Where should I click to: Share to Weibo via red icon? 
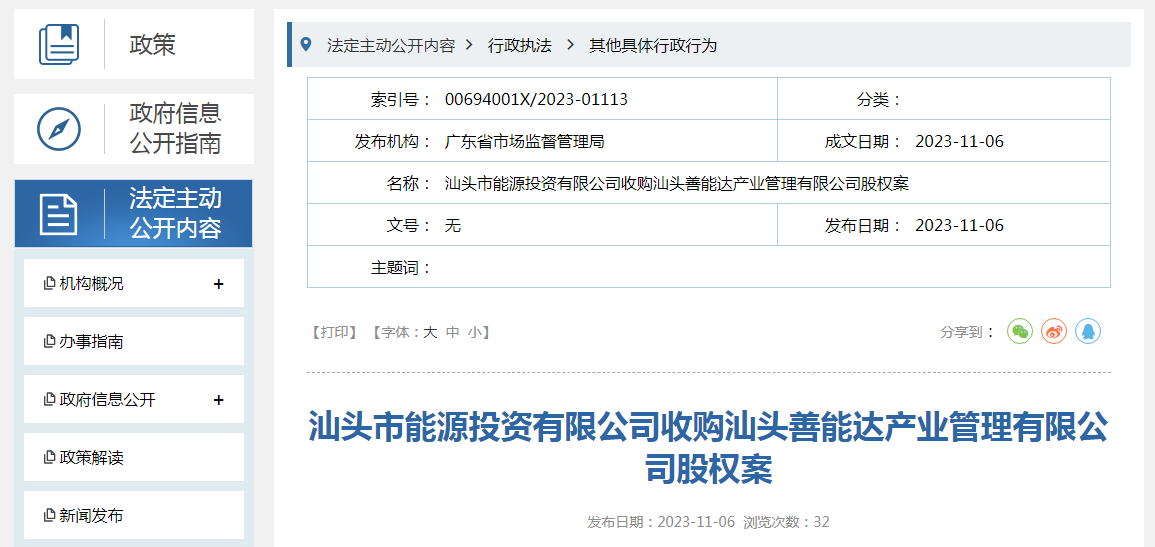click(1054, 331)
